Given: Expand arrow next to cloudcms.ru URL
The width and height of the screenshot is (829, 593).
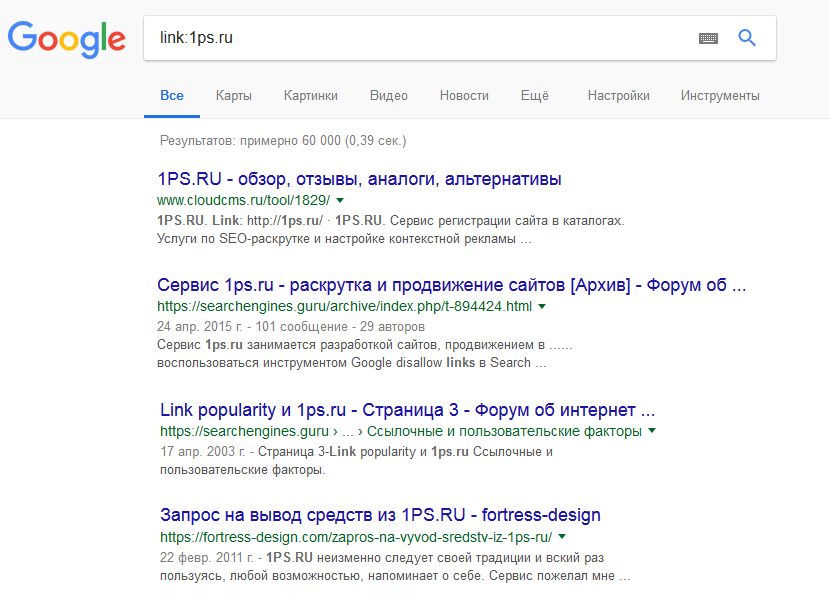Looking at the screenshot, I should click(340, 200).
